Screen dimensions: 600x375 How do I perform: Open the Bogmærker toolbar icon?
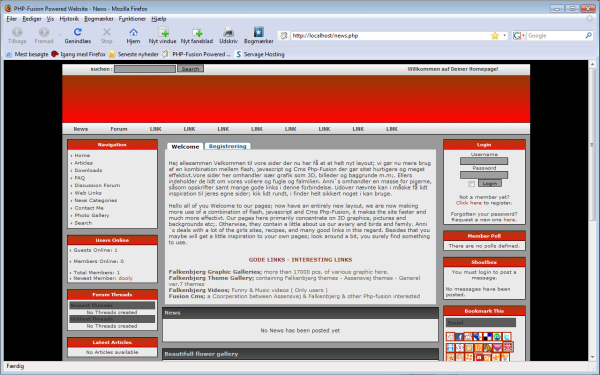click(x=259, y=35)
